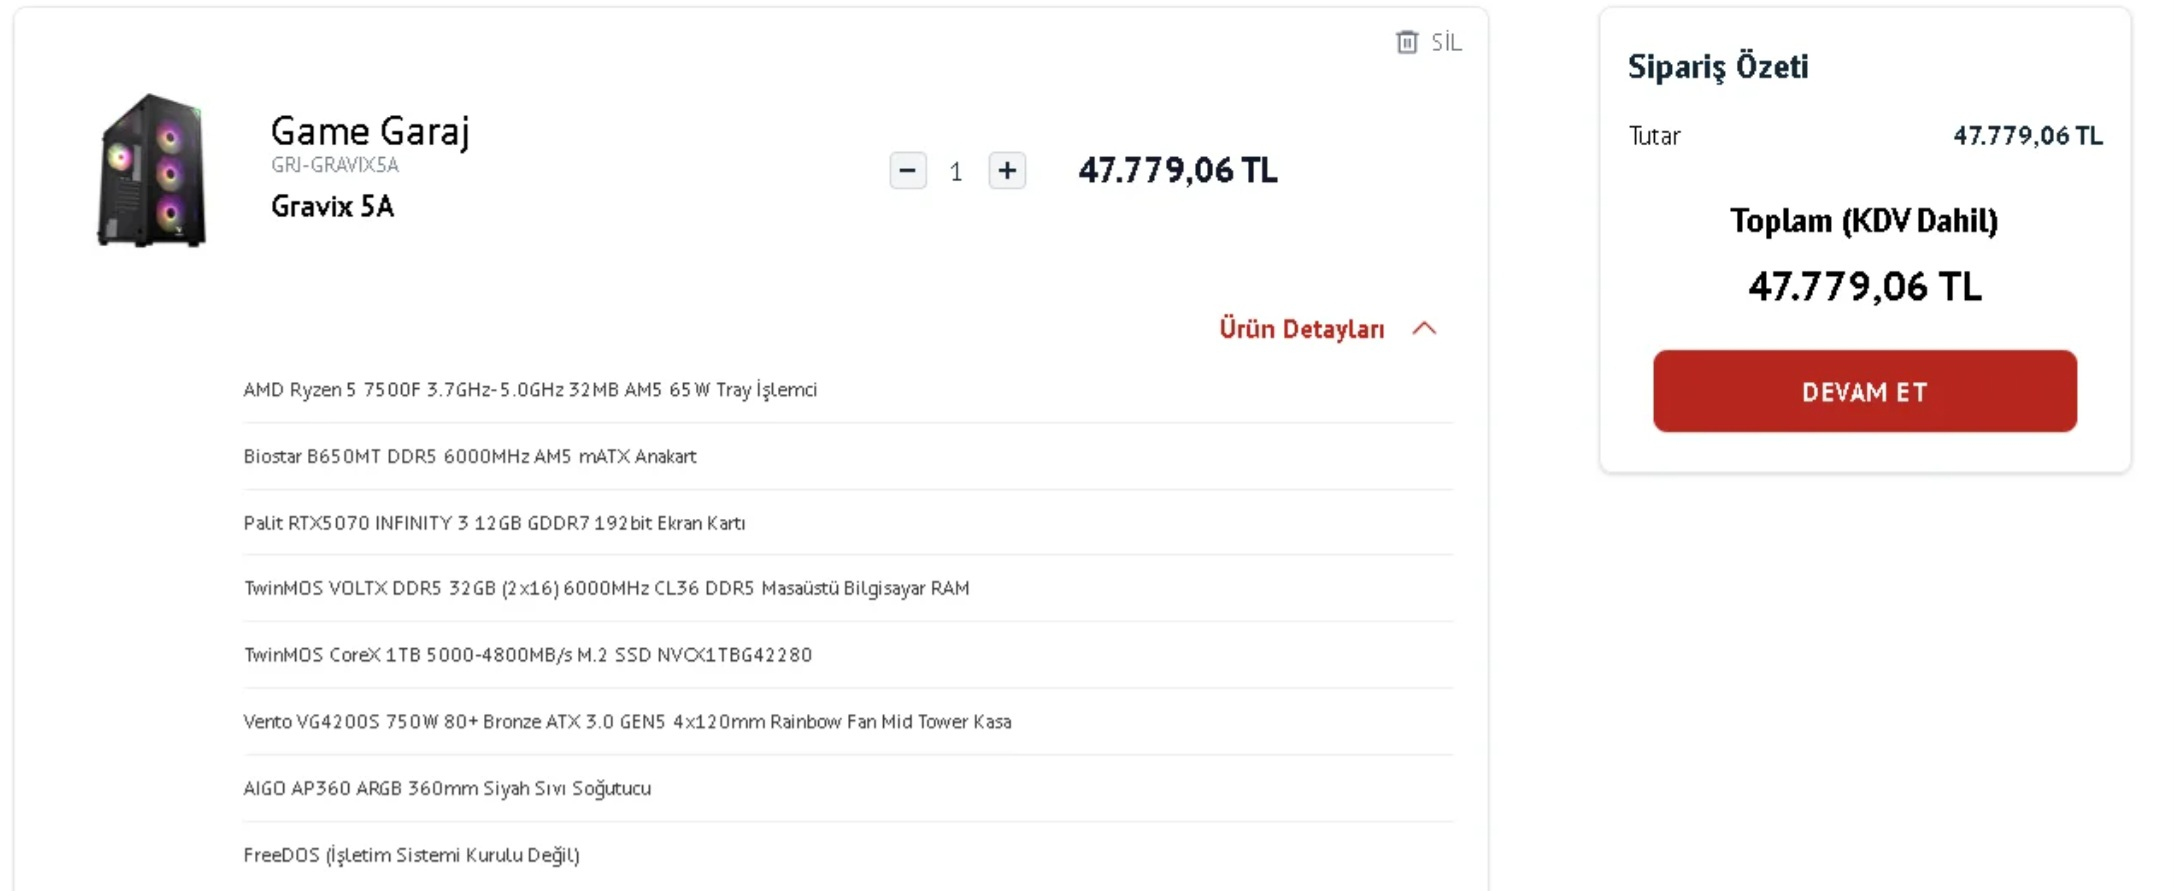Select the Gravix 5A model name
Viewport: 2174px width, 891px height.
coord(332,206)
